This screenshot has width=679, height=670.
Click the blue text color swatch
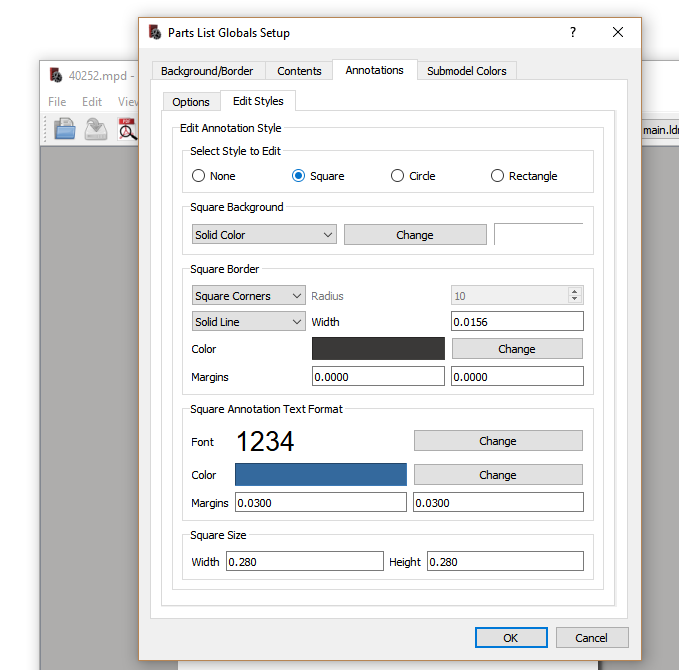coord(320,475)
